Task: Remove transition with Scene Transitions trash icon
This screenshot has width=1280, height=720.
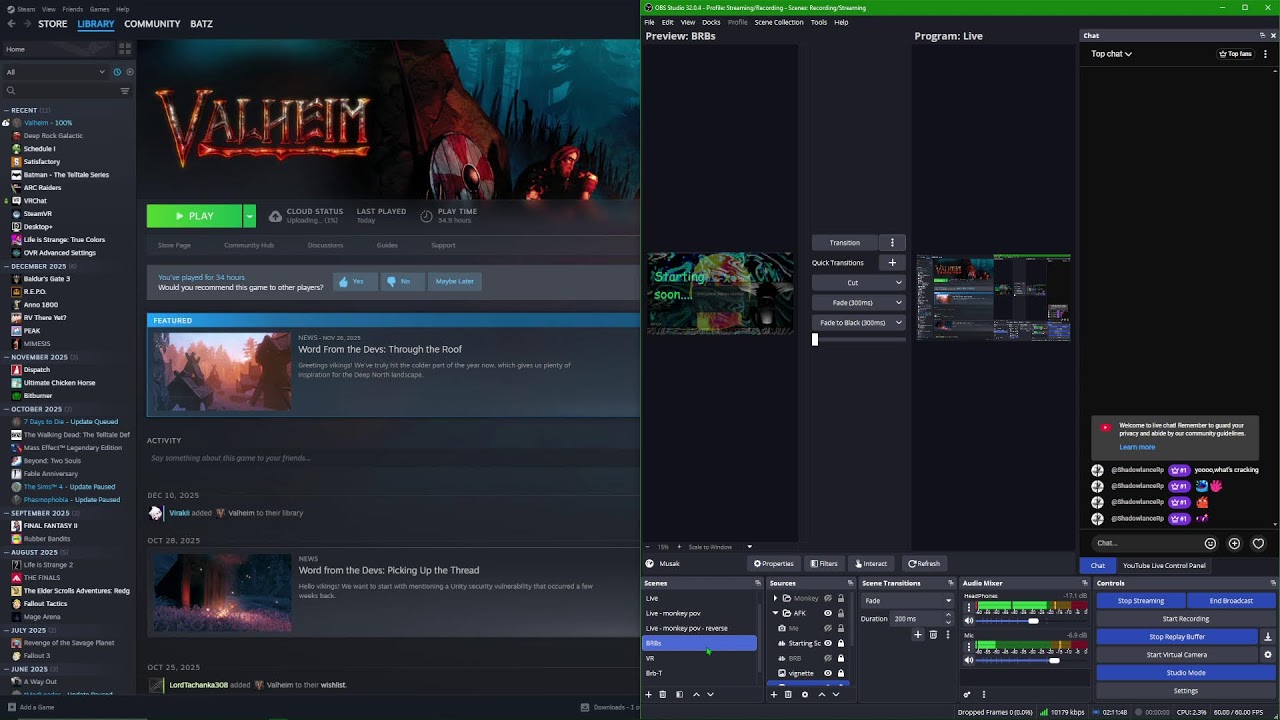Action: point(933,634)
